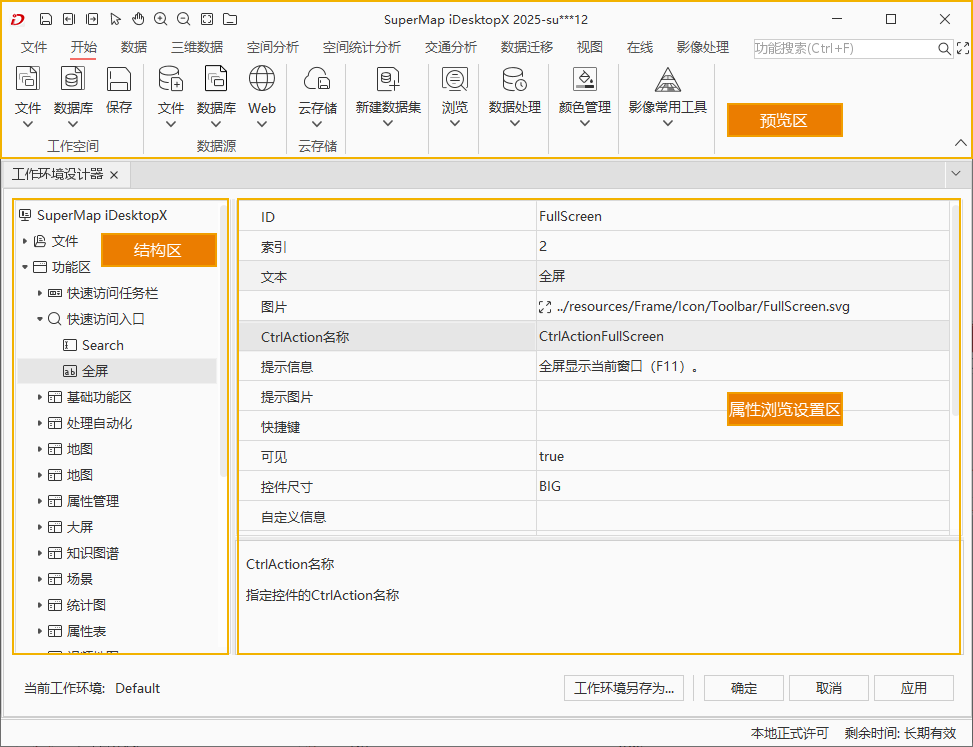Image resolution: width=973 pixels, height=747 pixels.
Task: Open the 数据迁移 ribbon tab
Action: click(x=526, y=47)
